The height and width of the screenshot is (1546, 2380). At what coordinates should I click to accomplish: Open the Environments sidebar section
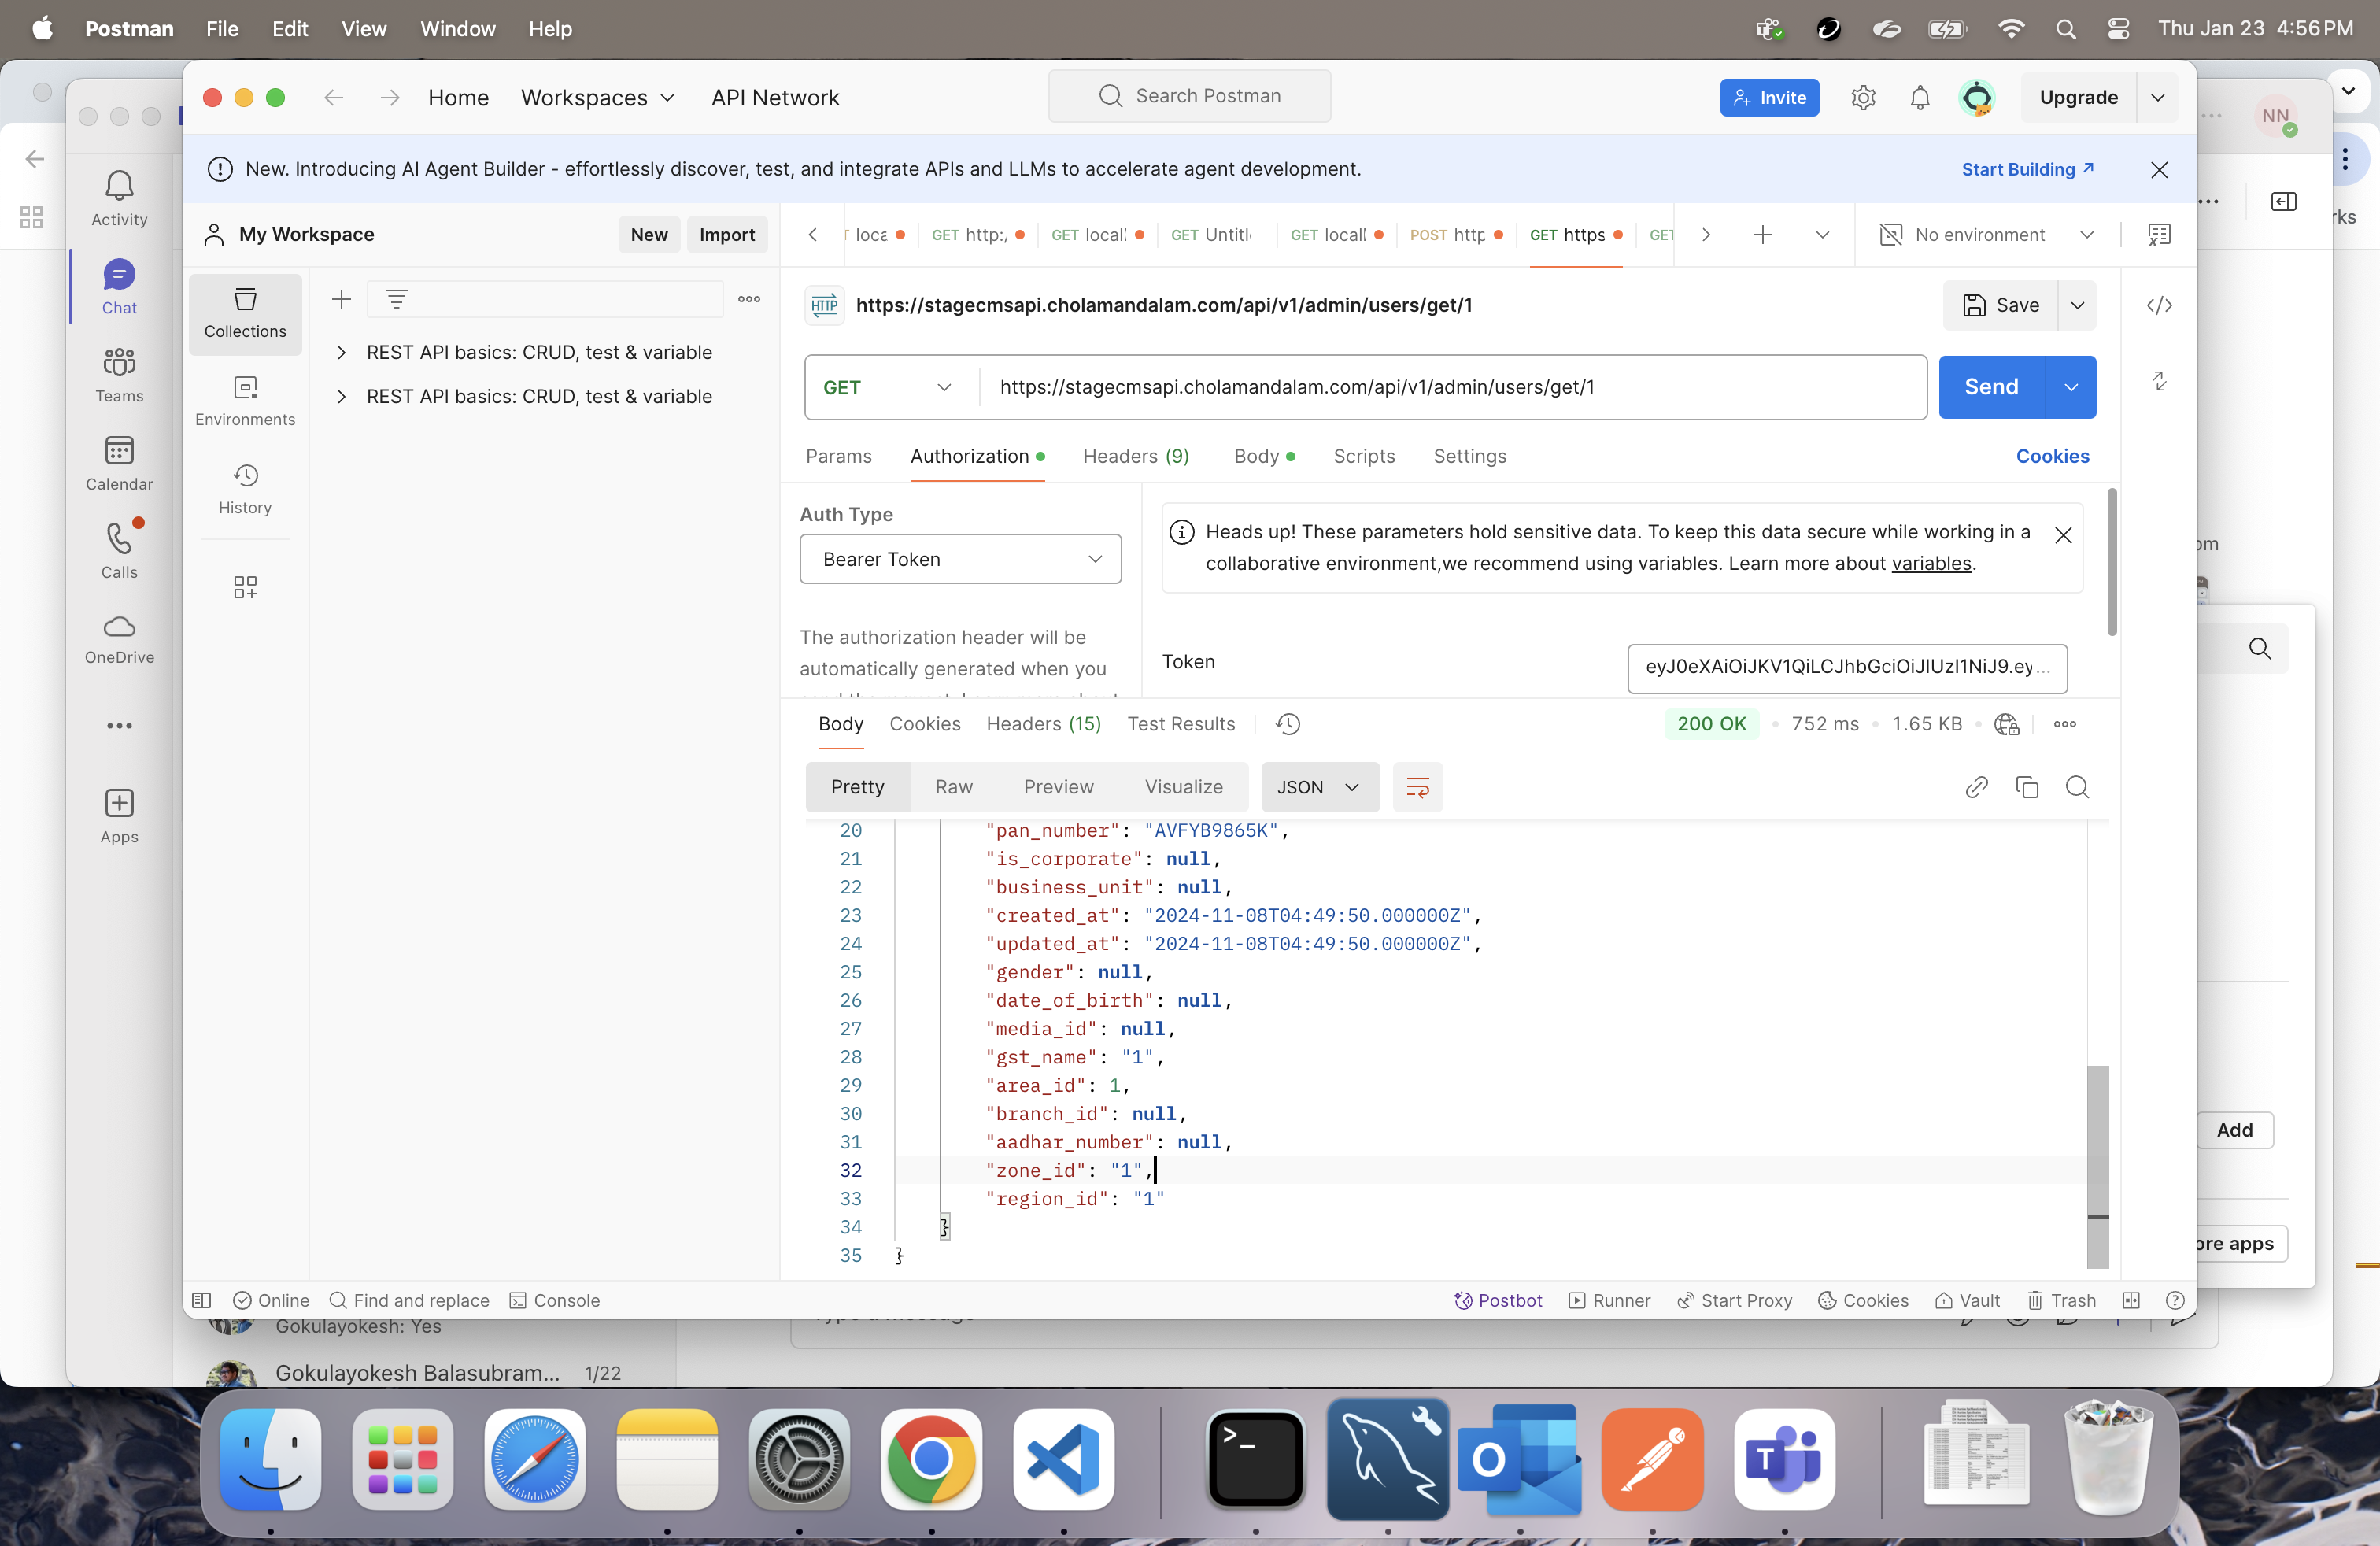click(x=245, y=401)
